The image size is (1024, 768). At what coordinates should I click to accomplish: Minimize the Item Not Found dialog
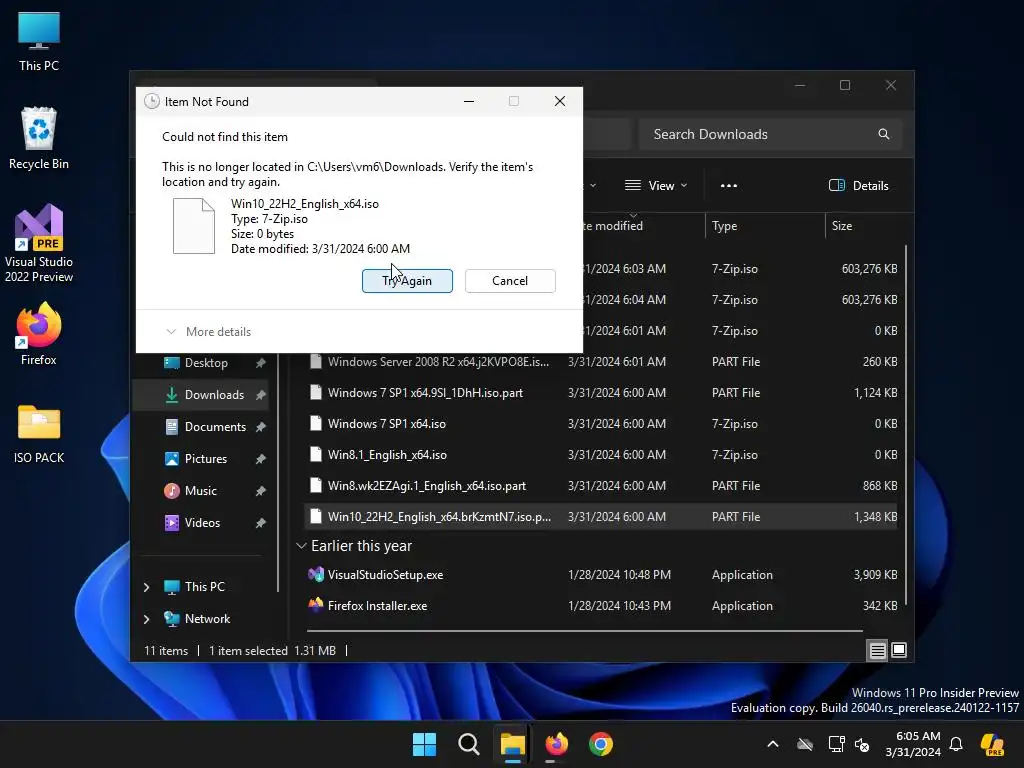click(x=469, y=101)
